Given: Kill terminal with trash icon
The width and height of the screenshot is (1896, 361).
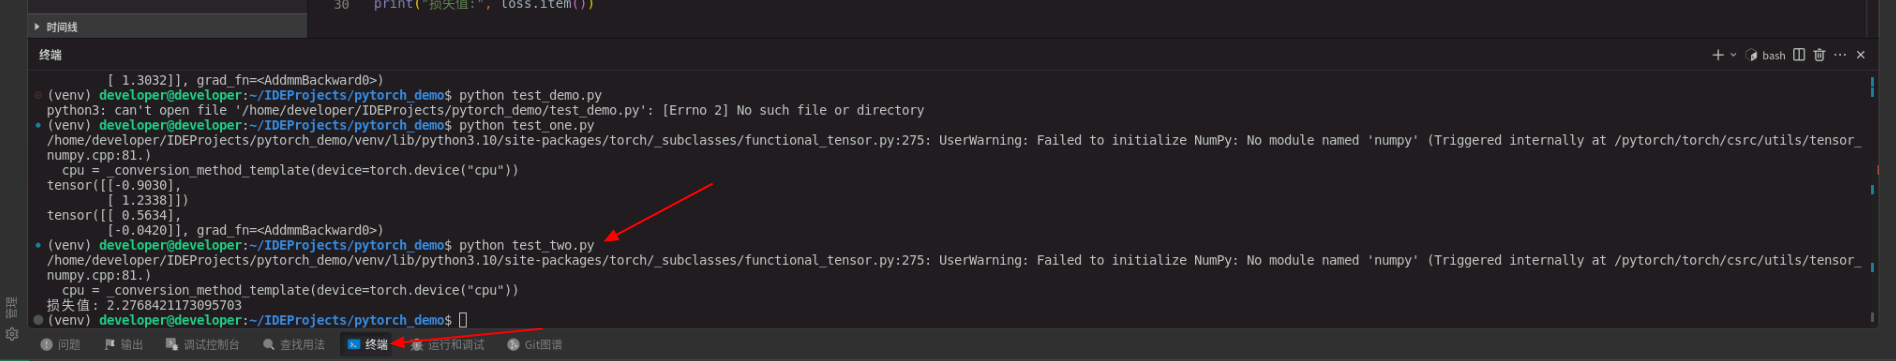Looking at the screenshot, I should [1819, 55].
